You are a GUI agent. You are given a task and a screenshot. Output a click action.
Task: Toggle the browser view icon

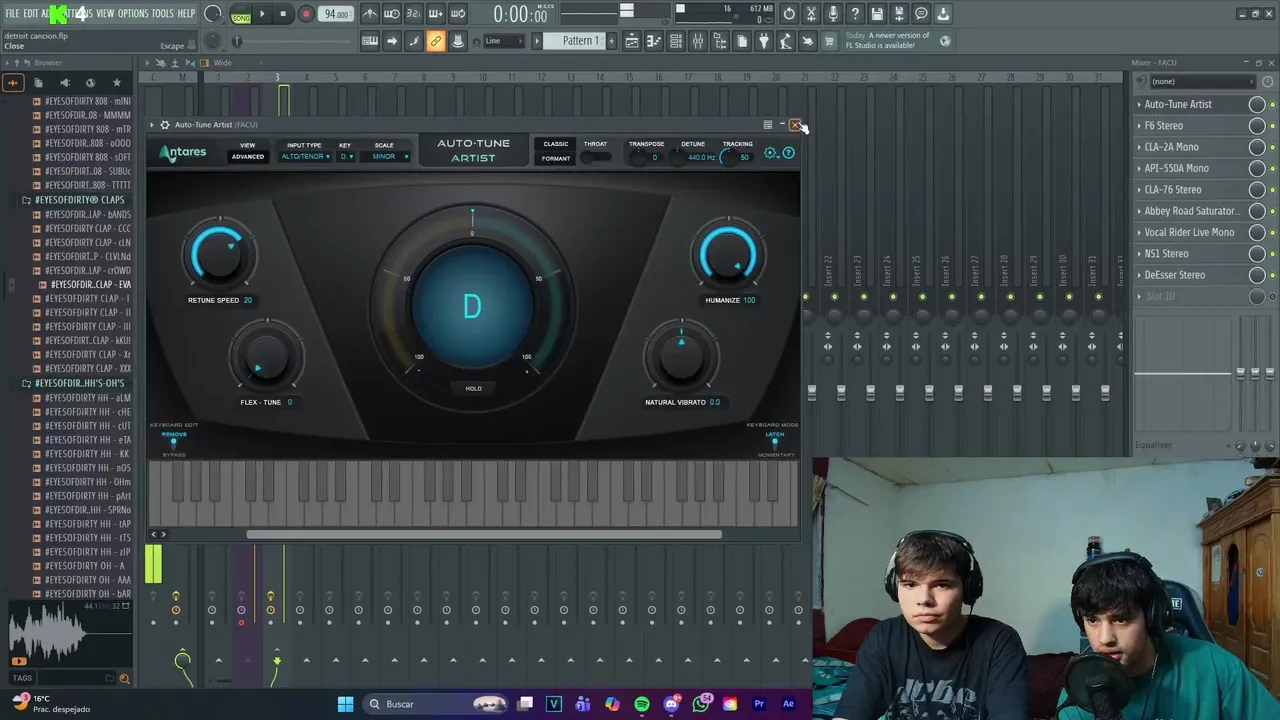tap(720, 41)
